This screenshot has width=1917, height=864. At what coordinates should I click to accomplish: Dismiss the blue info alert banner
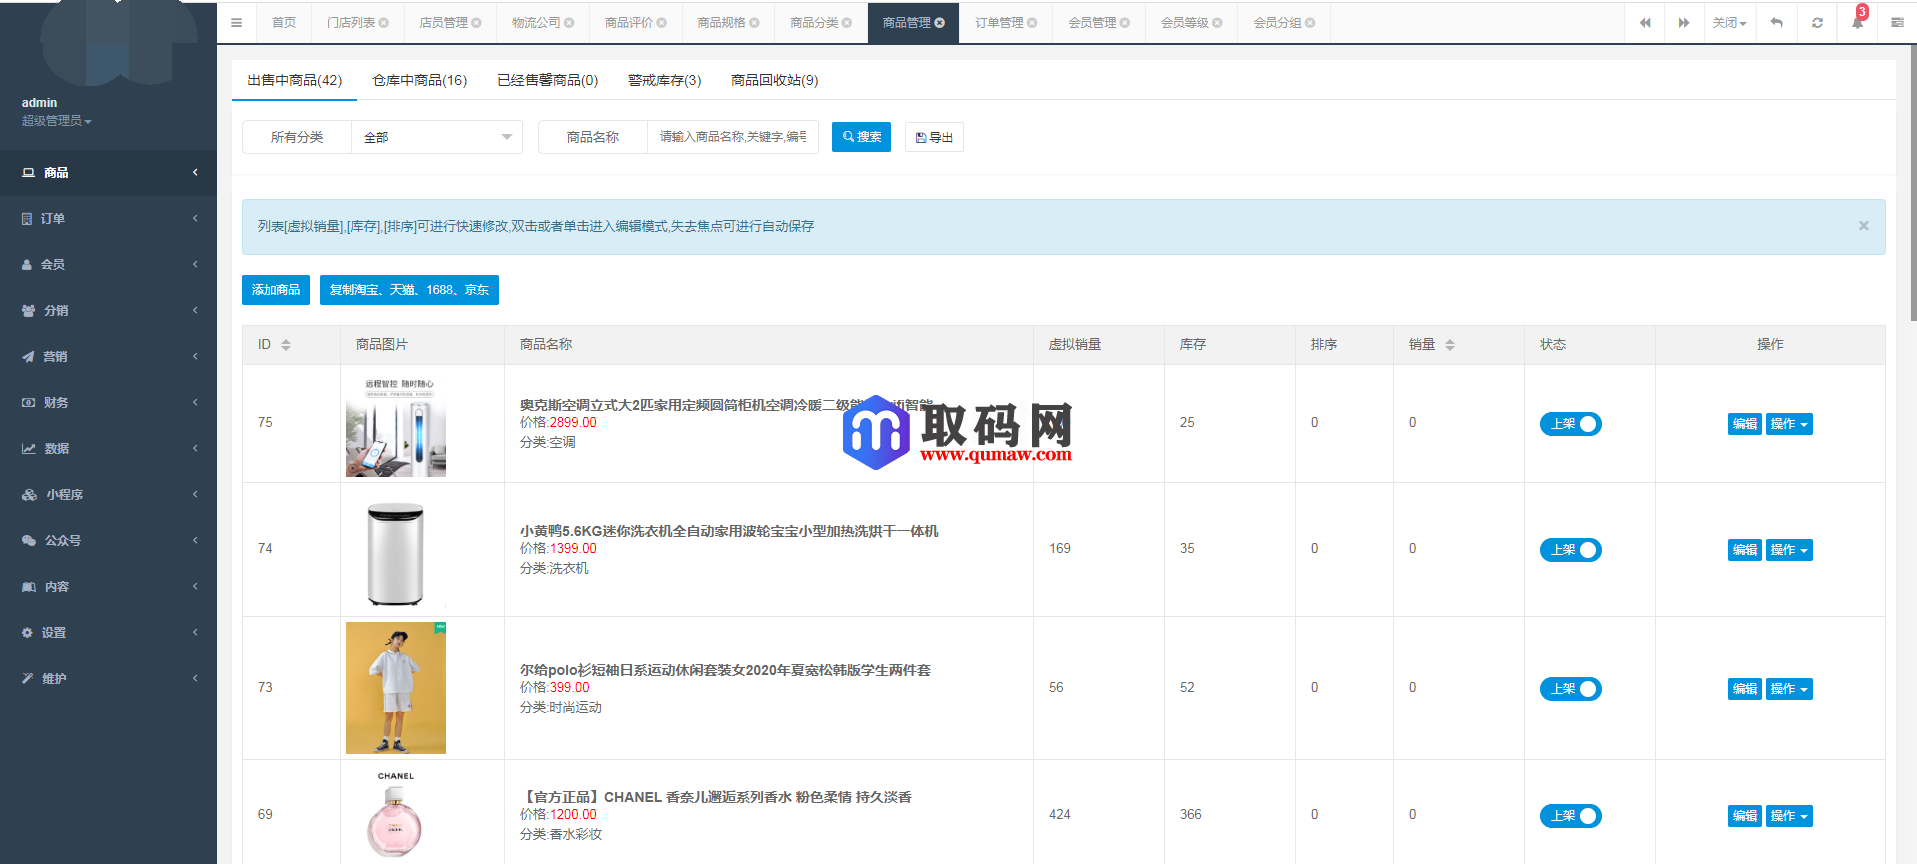pyautogui.click(x=1863, y=226)
